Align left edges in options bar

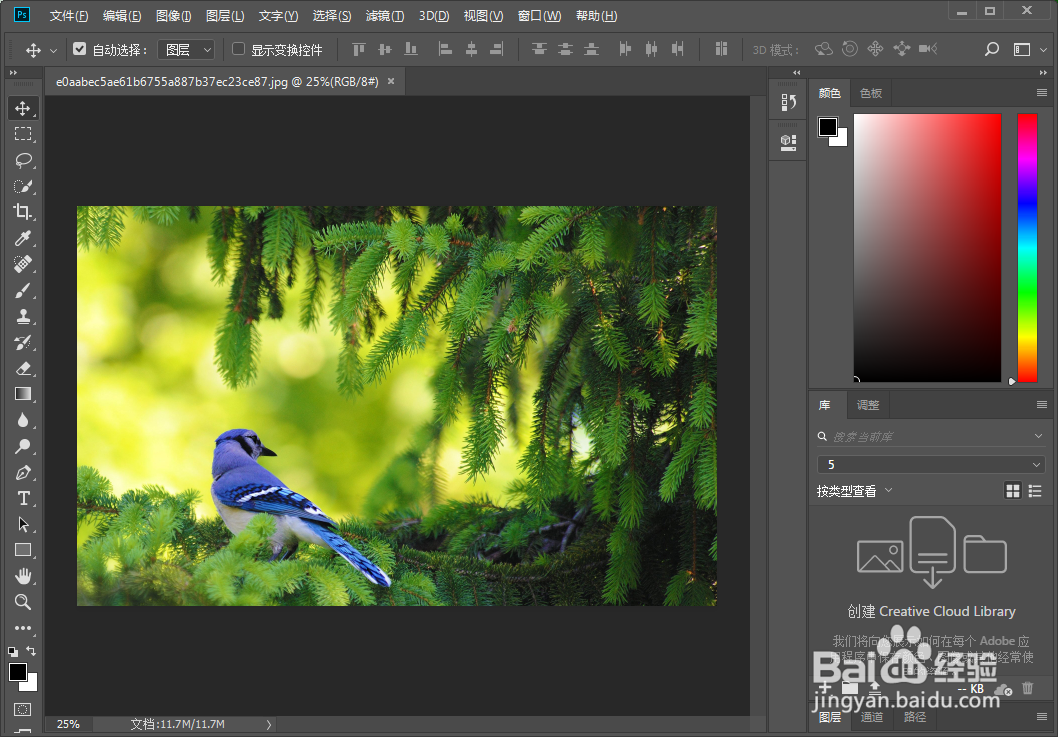(445, 49)
